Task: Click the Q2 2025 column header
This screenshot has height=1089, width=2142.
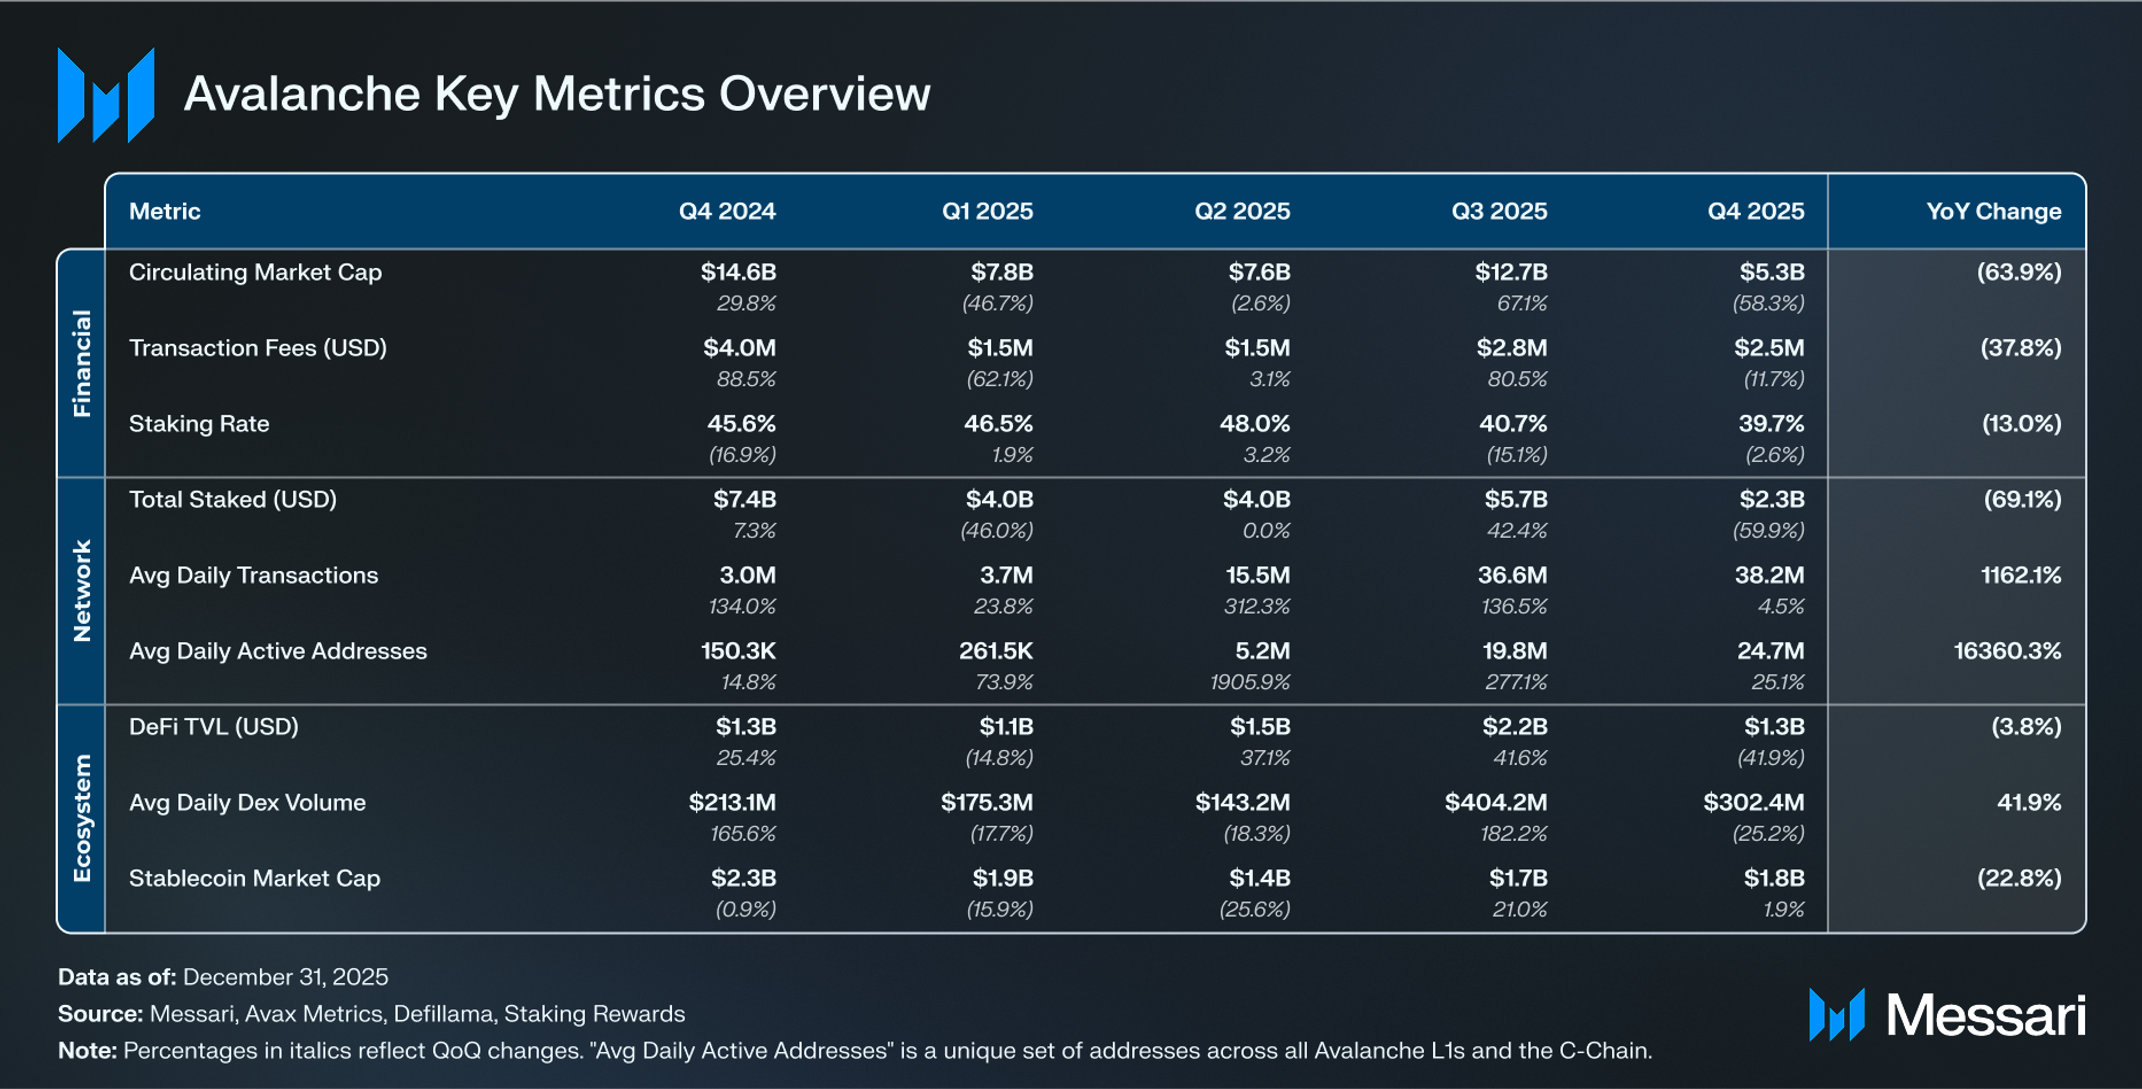Action: coord(1242,211)
